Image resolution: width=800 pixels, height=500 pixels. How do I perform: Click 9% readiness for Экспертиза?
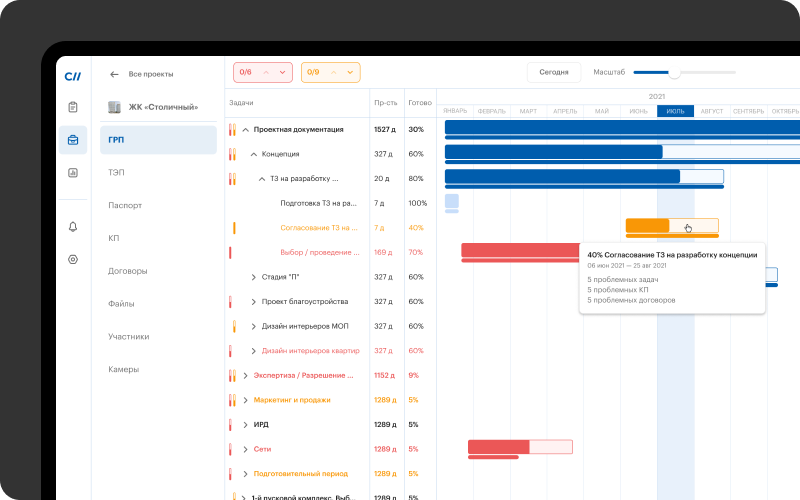(x=413, y=376)
